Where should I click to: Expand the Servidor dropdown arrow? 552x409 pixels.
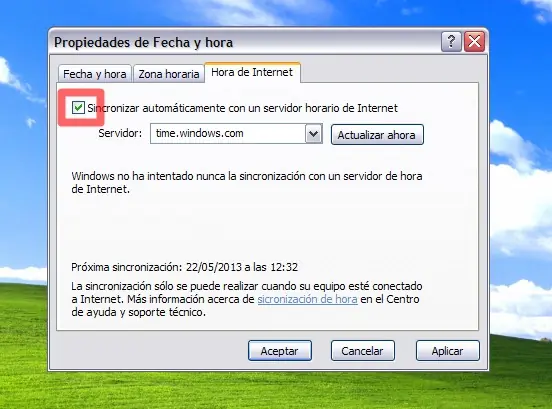pos(313,133)
